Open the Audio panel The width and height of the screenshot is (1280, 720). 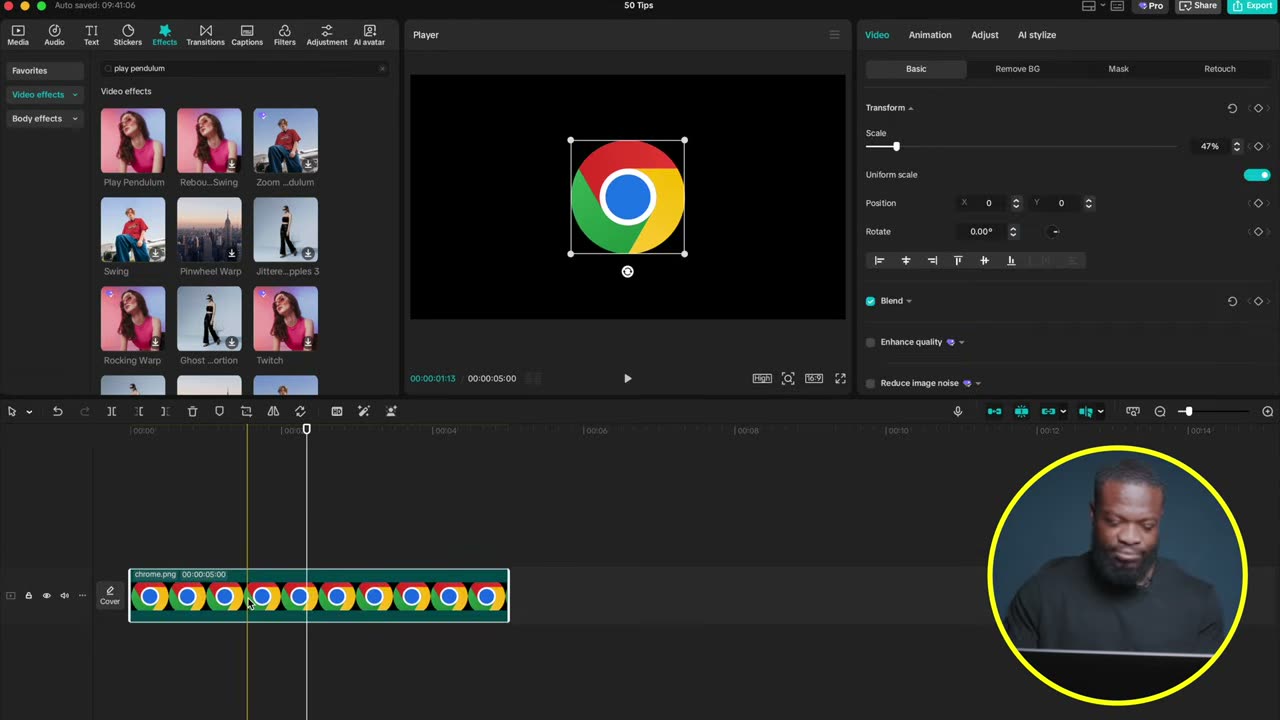pyautogui.click(x=54, y=35)
